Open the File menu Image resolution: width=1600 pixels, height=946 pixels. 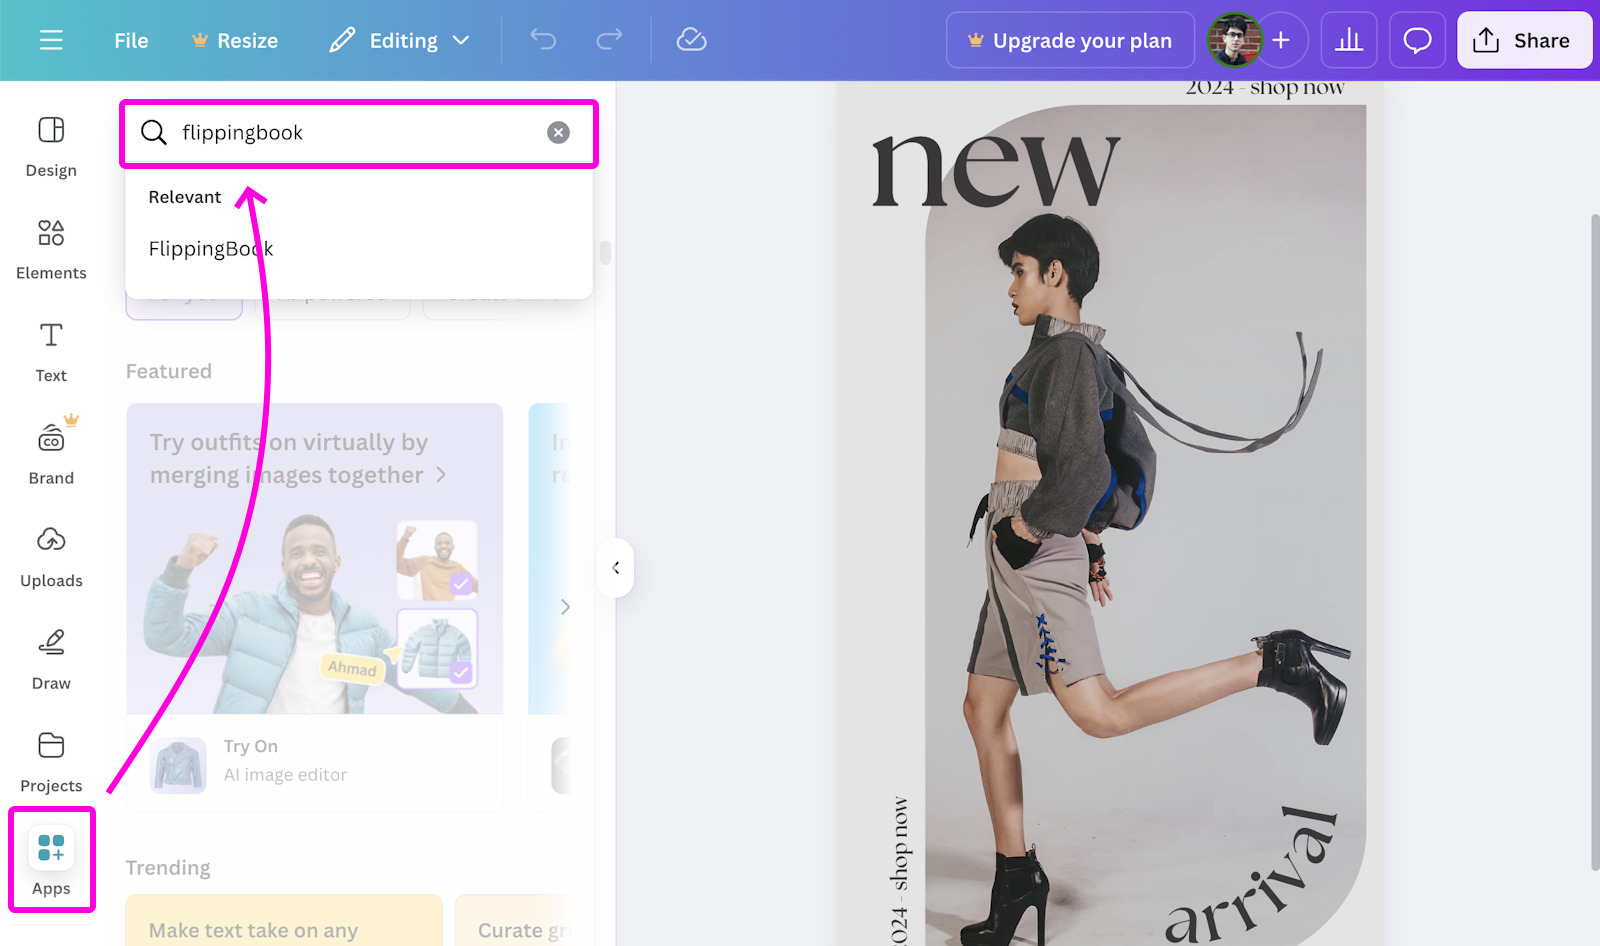[131, 40]
